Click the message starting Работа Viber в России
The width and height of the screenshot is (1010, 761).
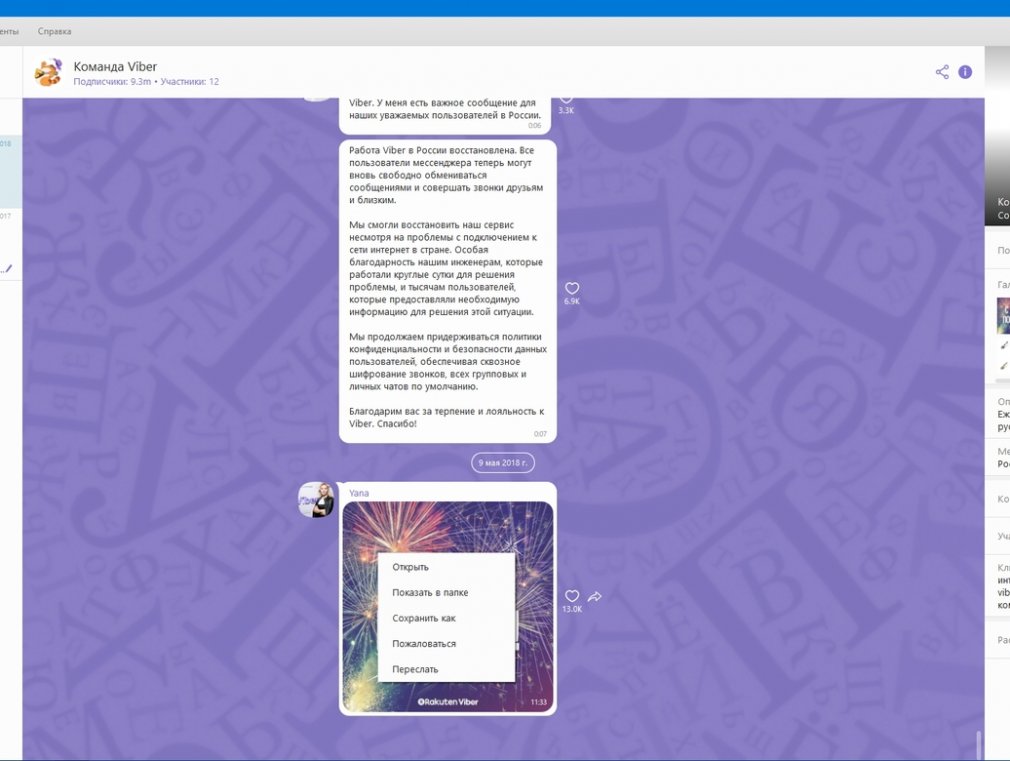448,291
